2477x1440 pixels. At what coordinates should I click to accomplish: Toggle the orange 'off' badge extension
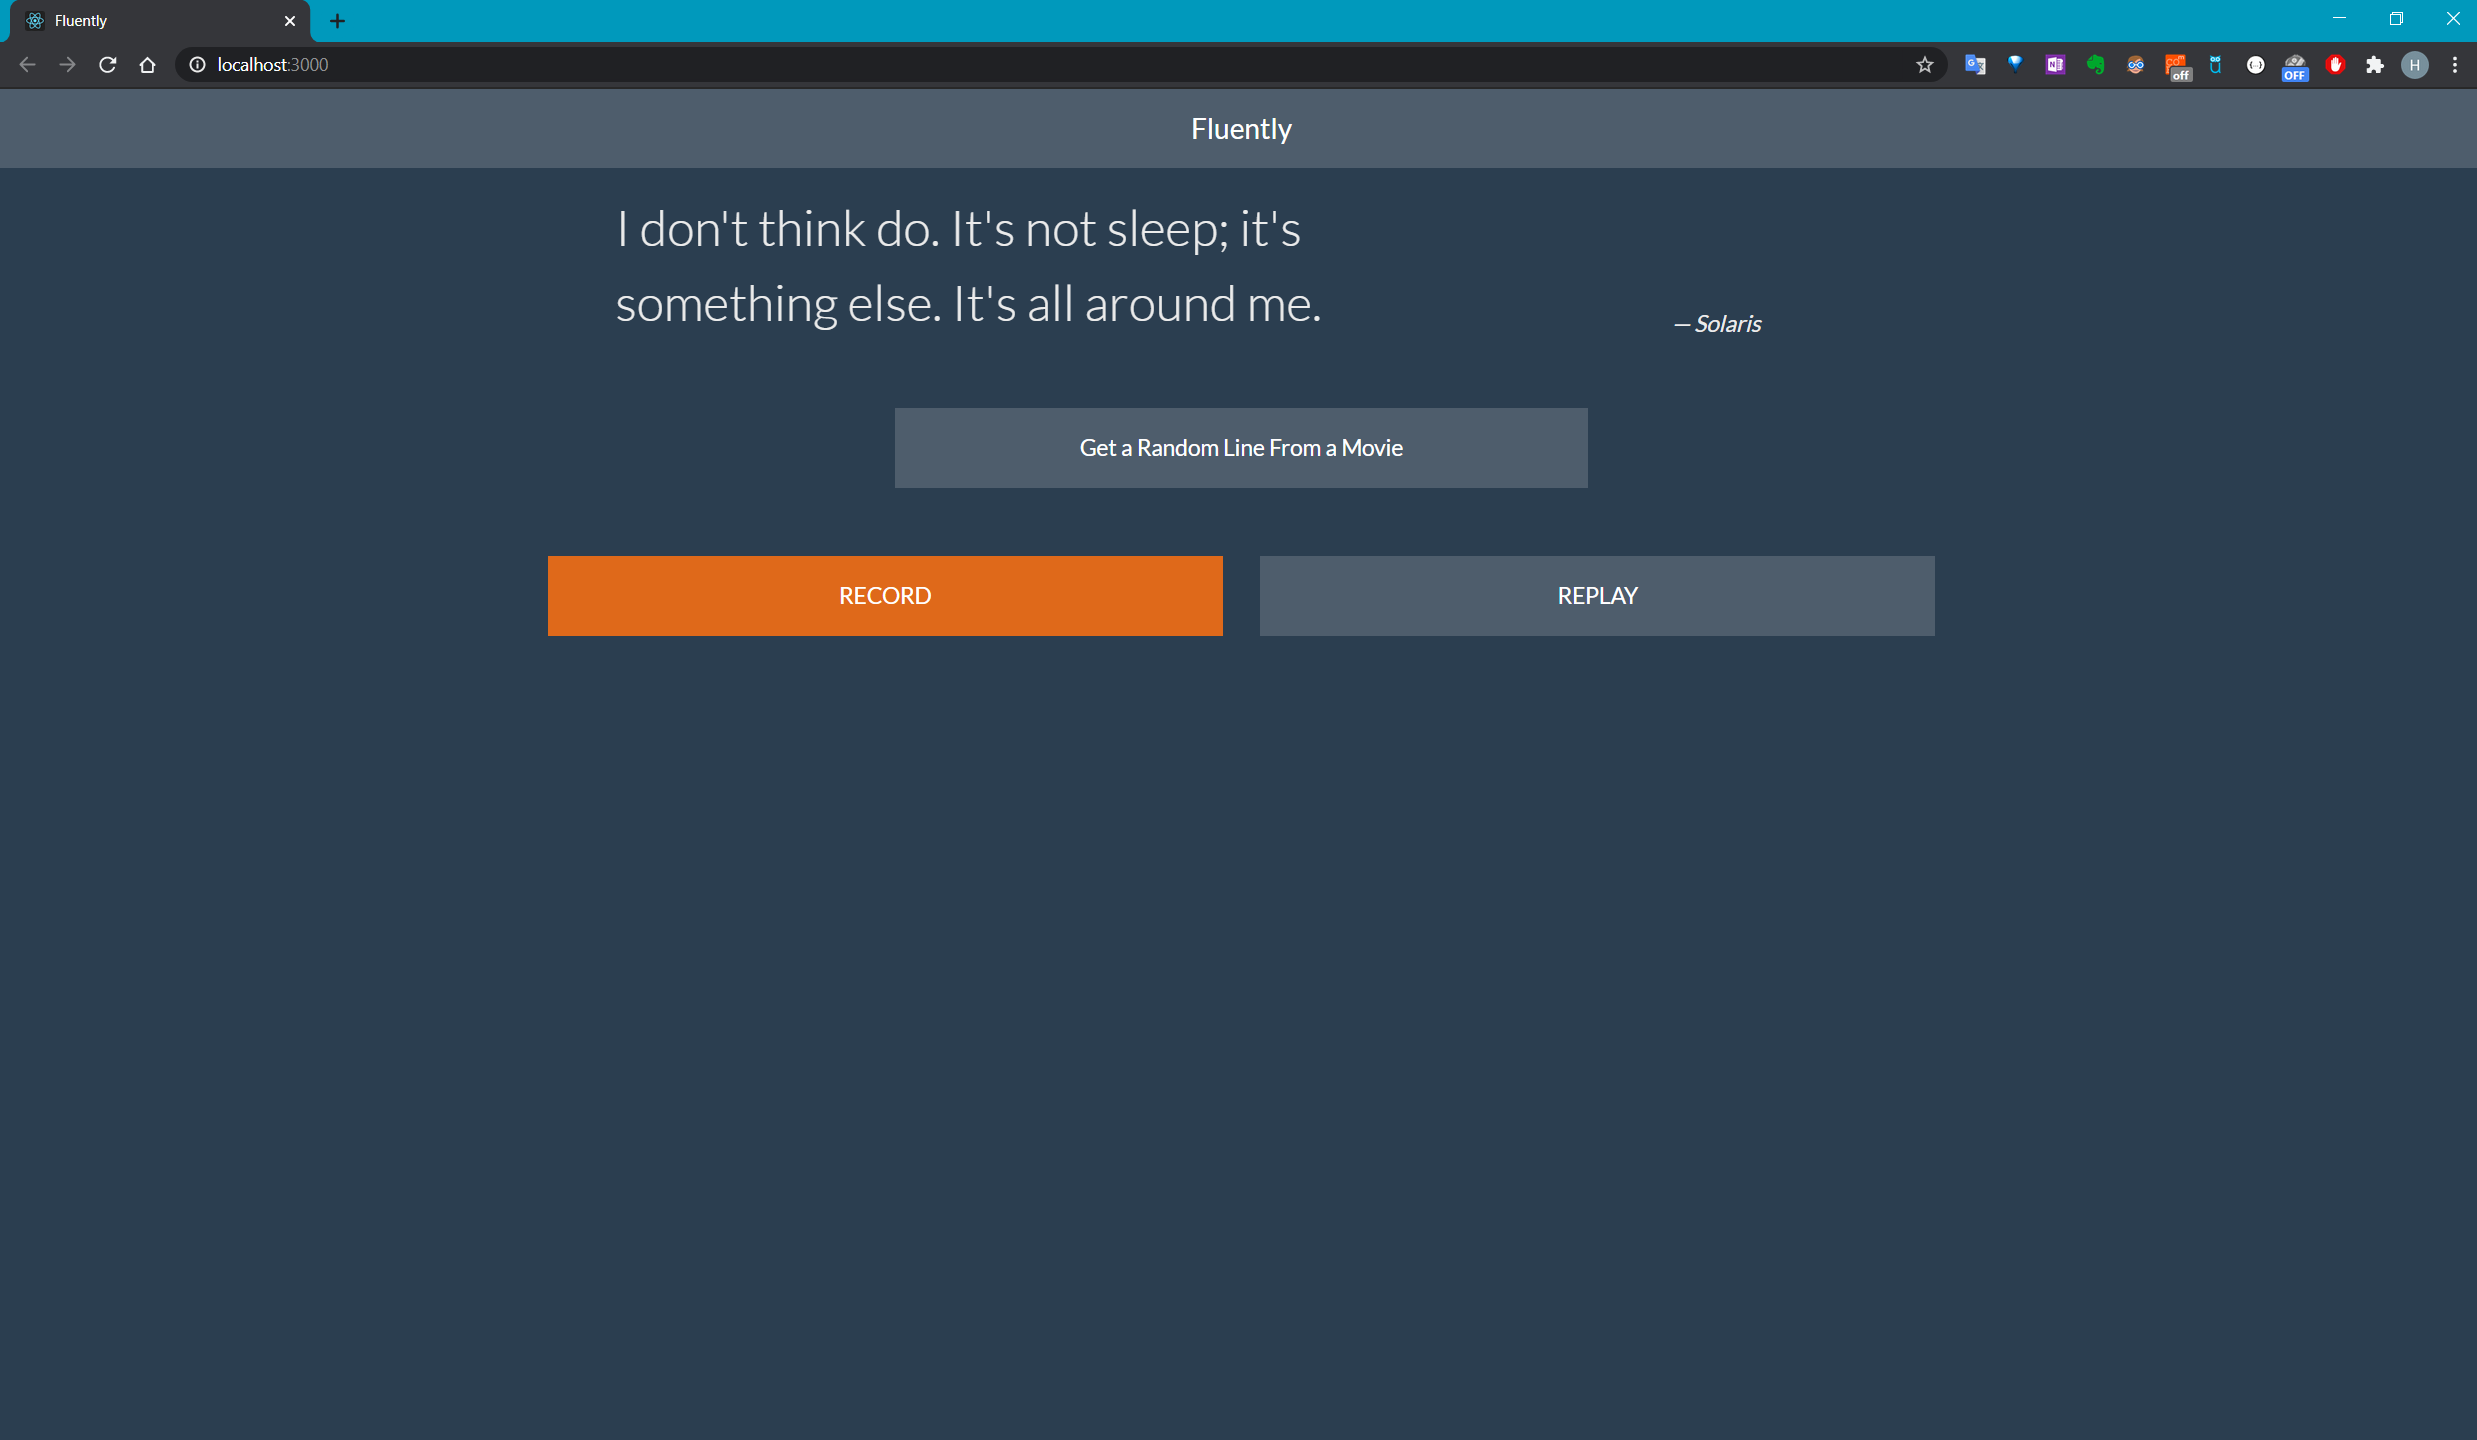[x=2176, y=67]
